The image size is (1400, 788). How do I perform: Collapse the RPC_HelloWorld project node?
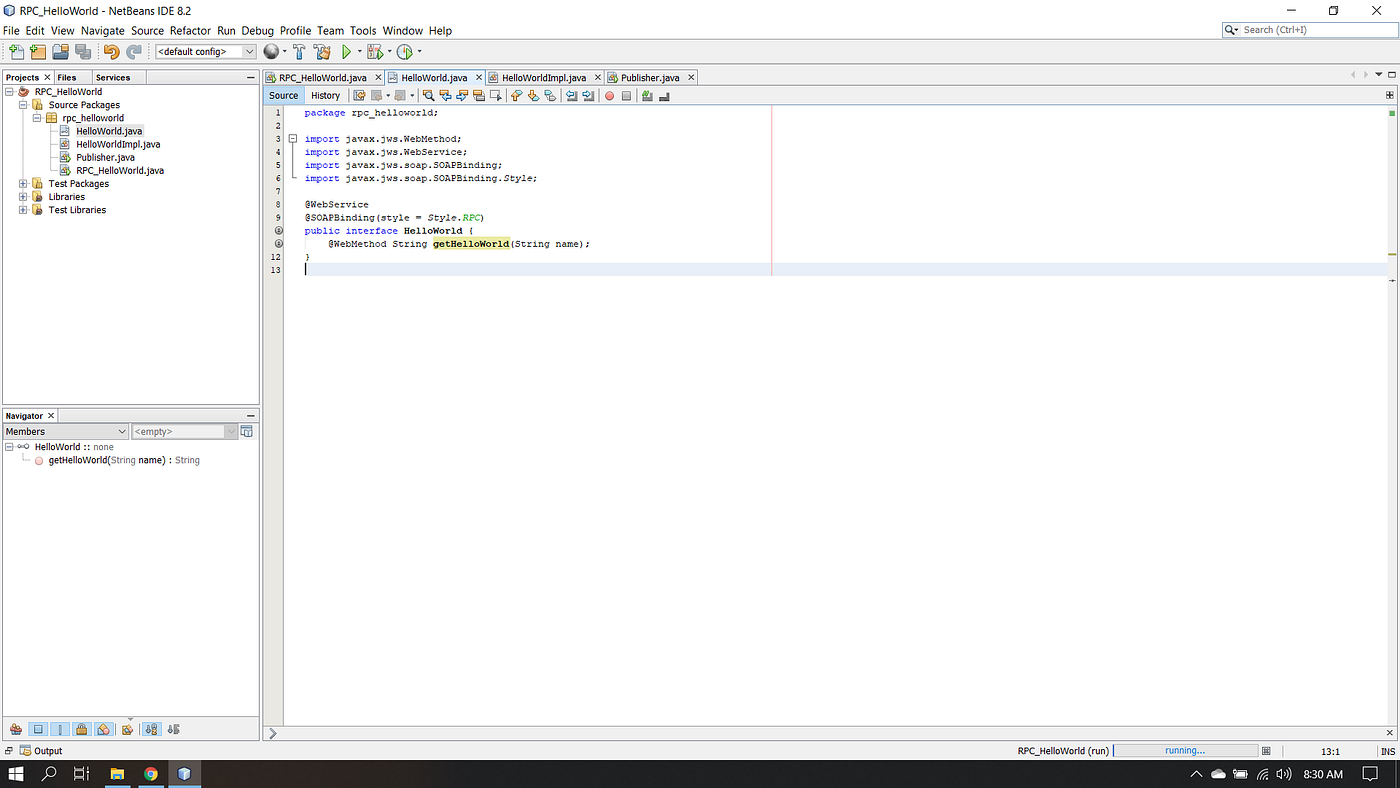point(9,91)
